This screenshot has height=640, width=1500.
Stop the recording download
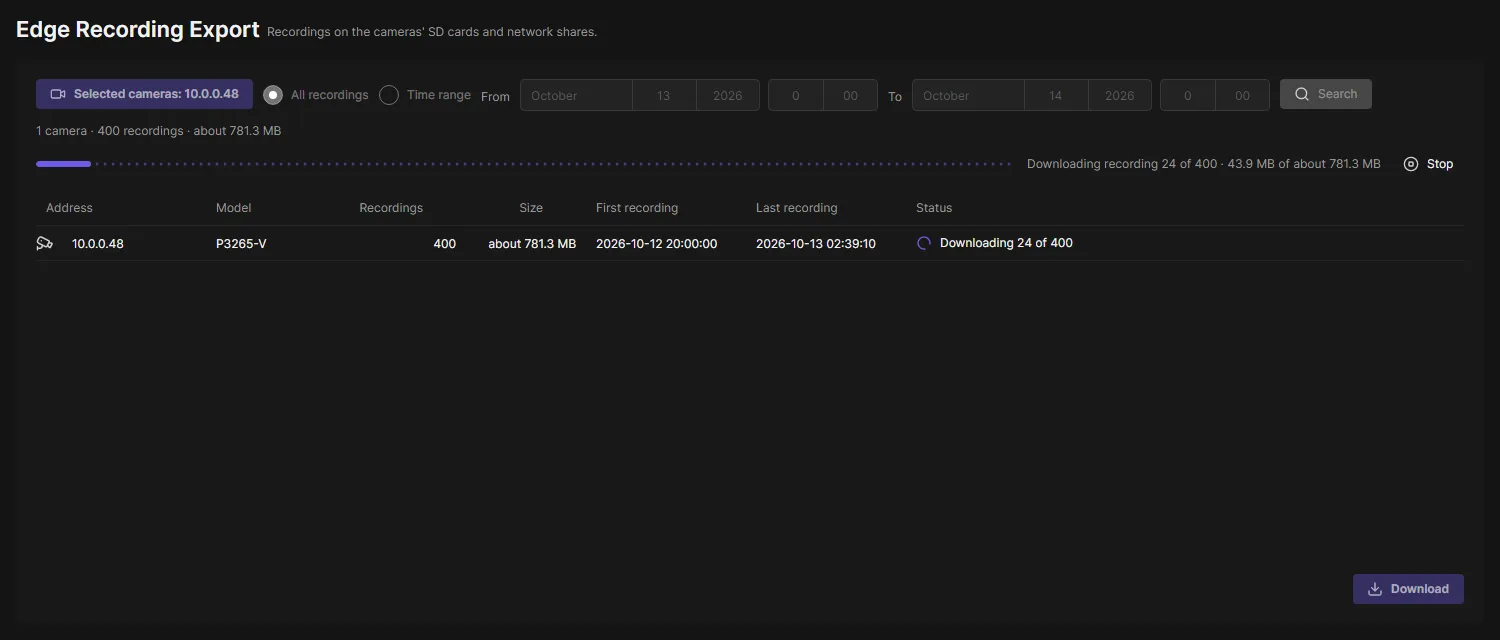coord(1428,164)
